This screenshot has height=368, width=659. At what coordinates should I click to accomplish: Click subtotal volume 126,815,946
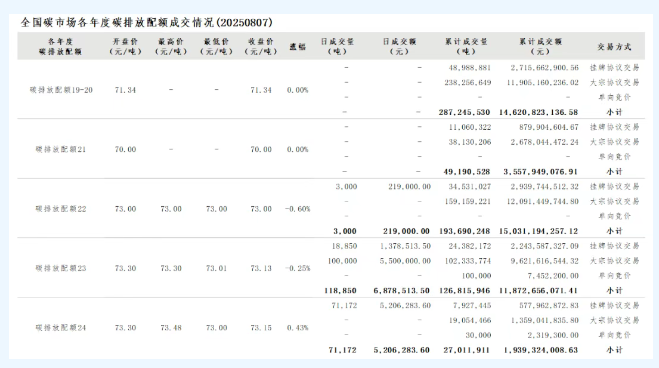(x=464, y=291)
